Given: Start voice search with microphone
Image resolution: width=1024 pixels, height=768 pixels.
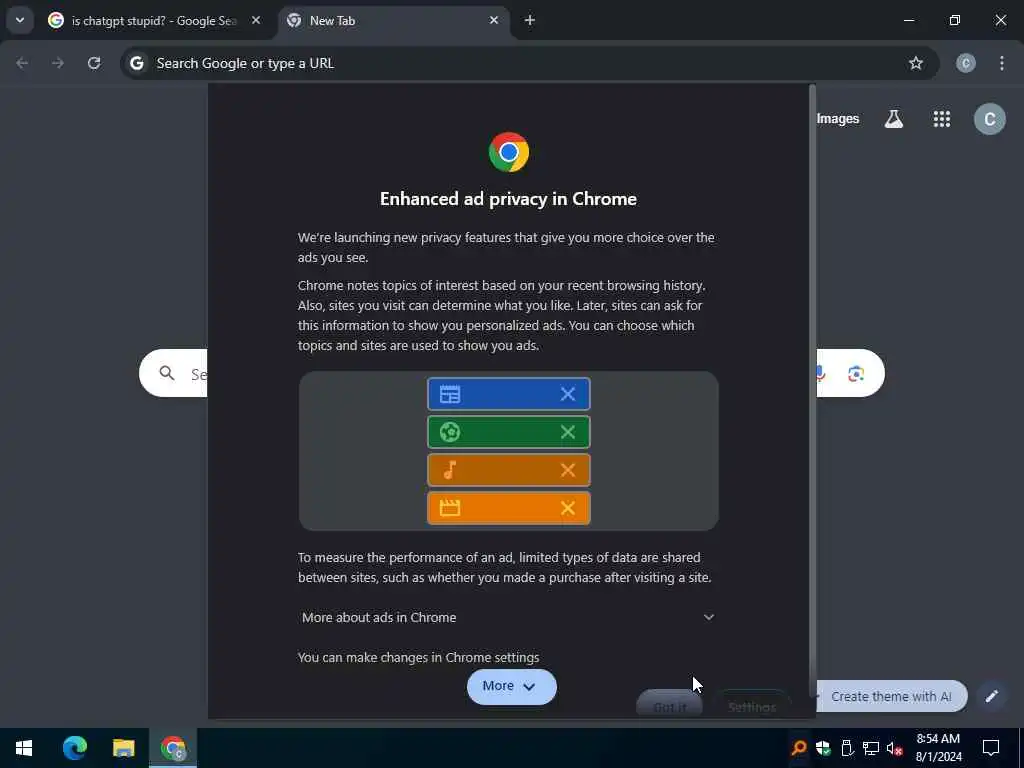Looking at the screenshot, I should (821, 374).
